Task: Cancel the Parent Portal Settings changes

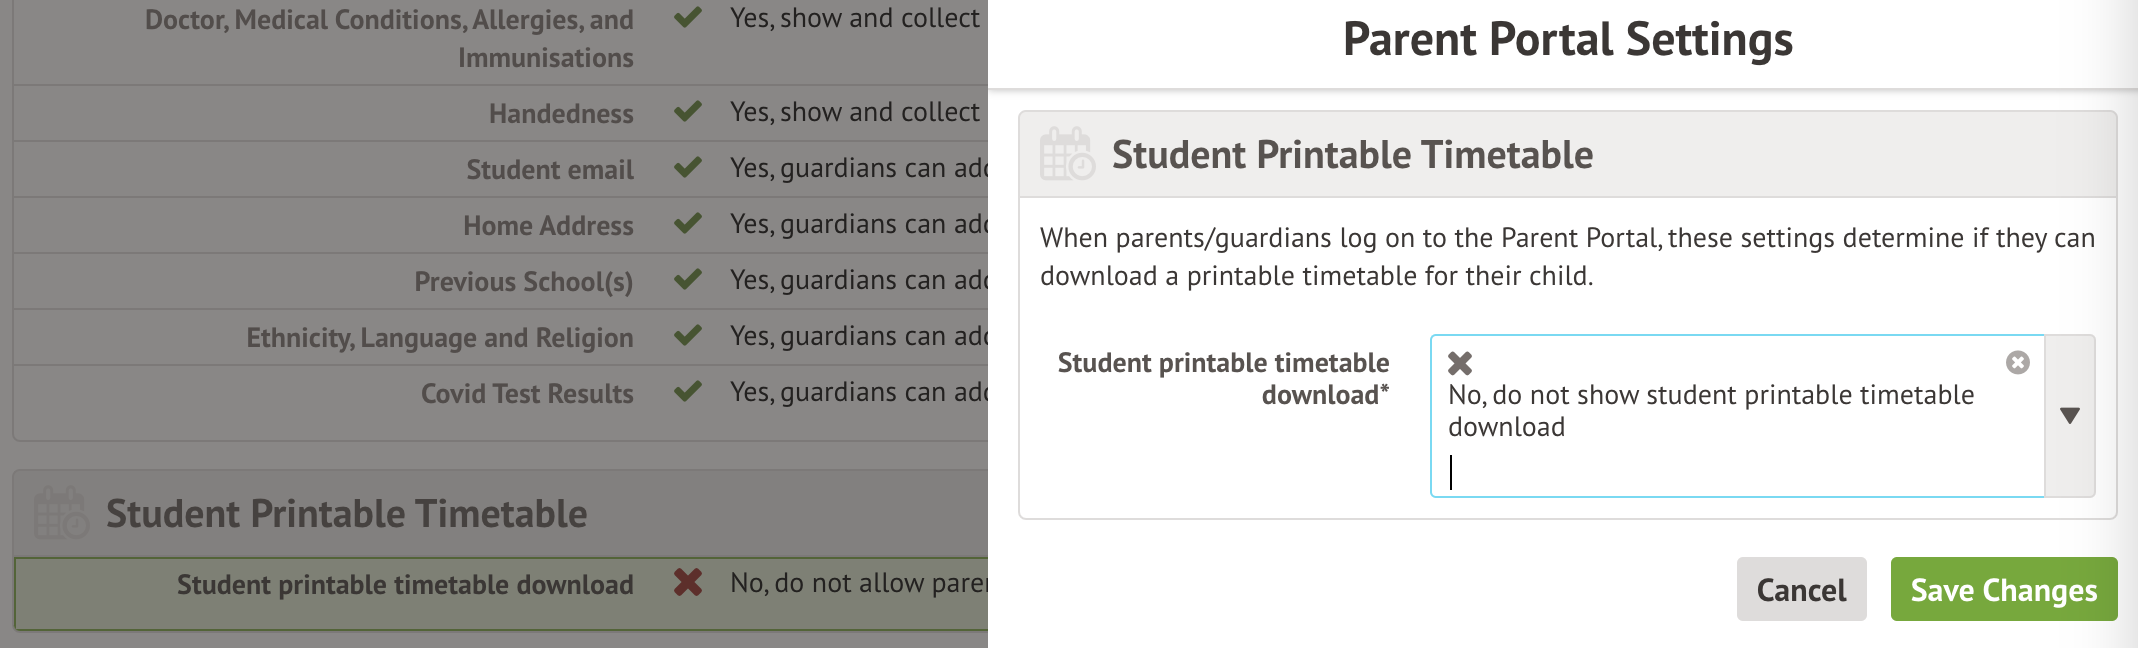Action: (1801, 590)
